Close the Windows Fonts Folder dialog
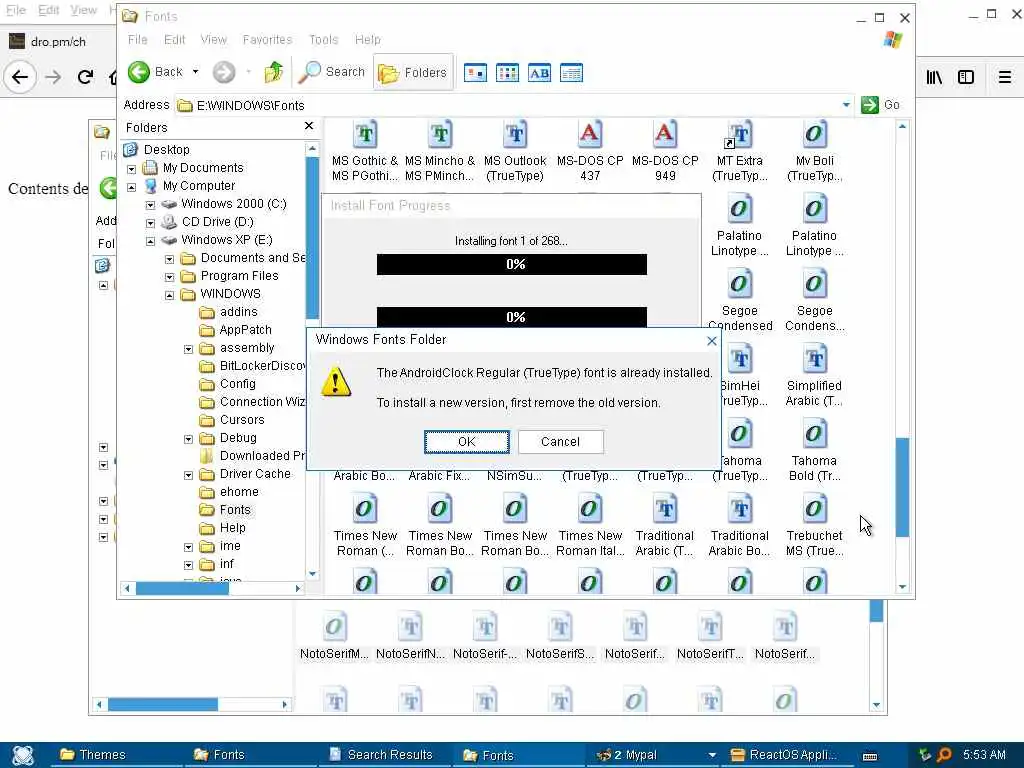The width and height of the screenshot is (1024, 768). point(712,340)
